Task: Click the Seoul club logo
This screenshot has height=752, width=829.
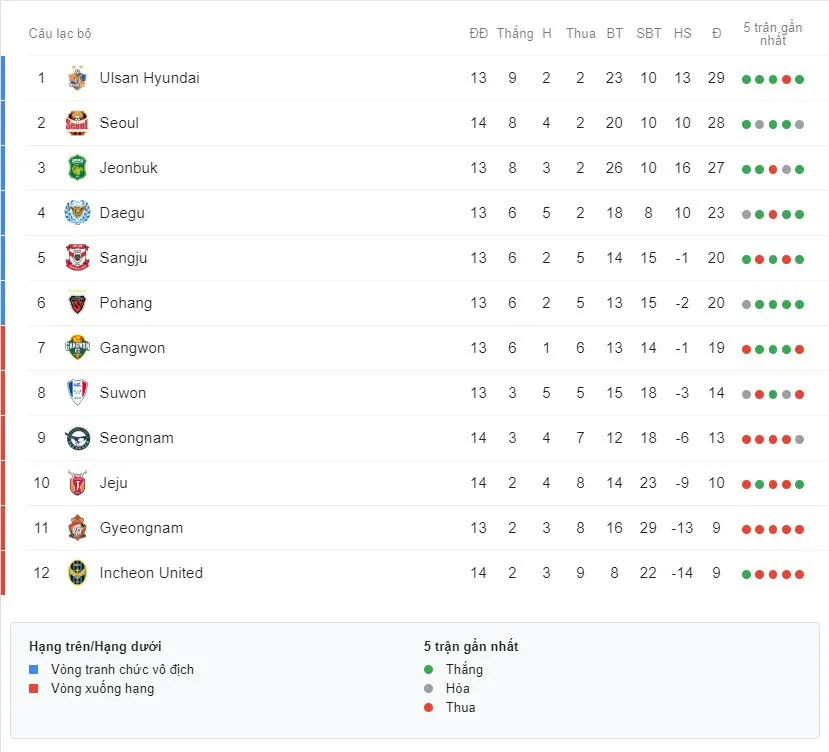Action: click(x=77, y=123)
